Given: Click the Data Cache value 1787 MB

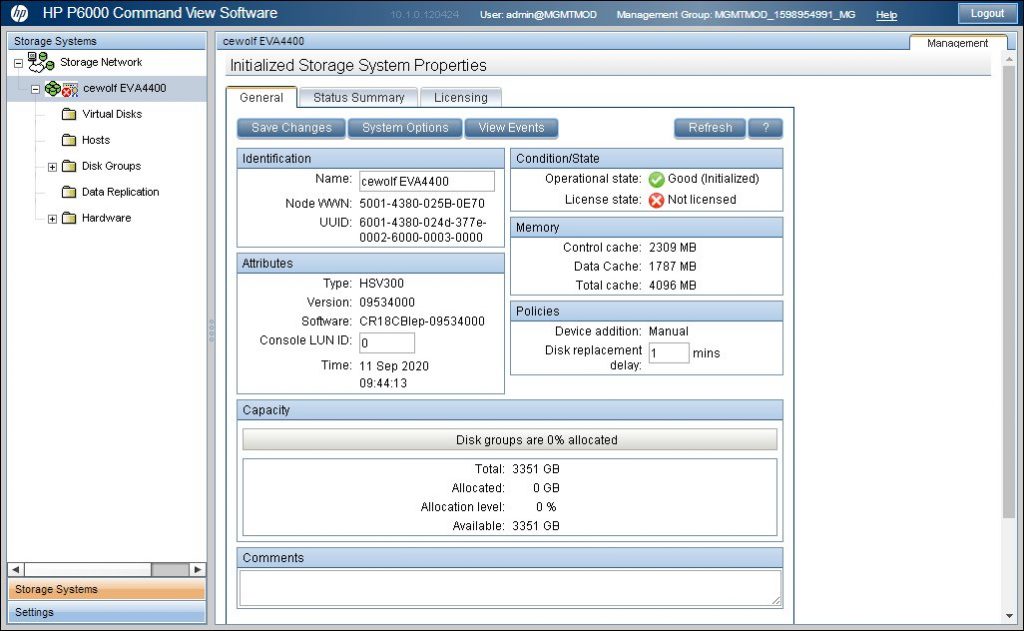Looking at the screenshot, I should point(672,267).
